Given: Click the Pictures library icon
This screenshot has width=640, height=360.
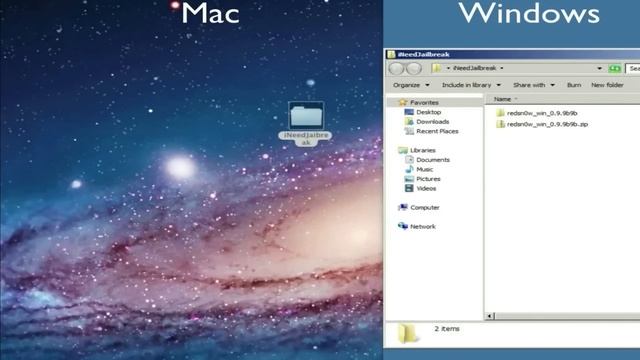Looking at the screenshot, I should (409, 179).
